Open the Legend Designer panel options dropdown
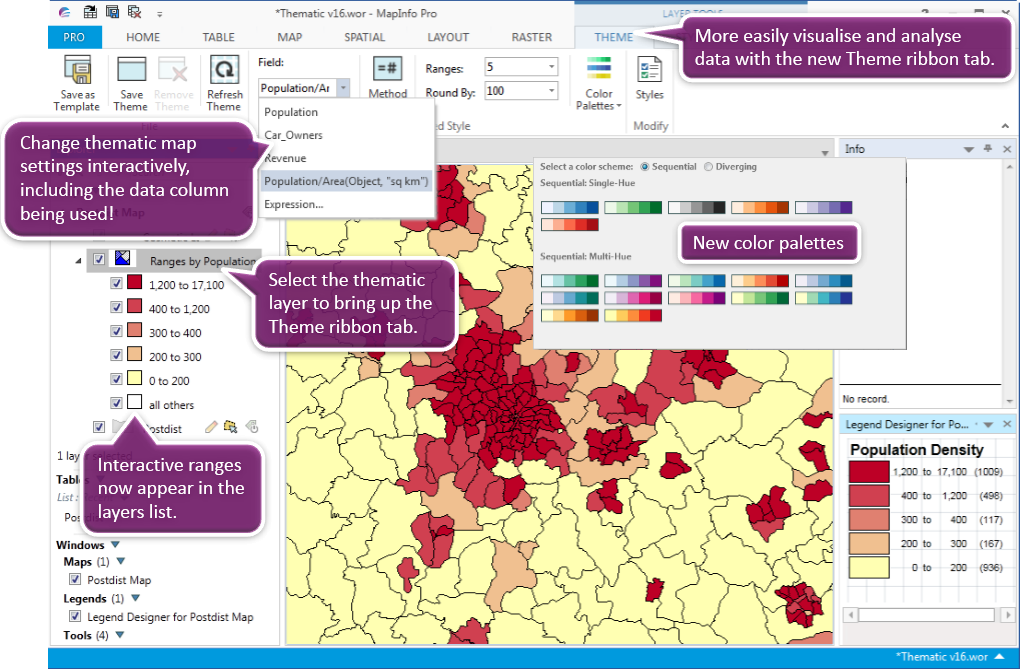This screenshot has width=1020, height=670. click(x=988, y=425)
